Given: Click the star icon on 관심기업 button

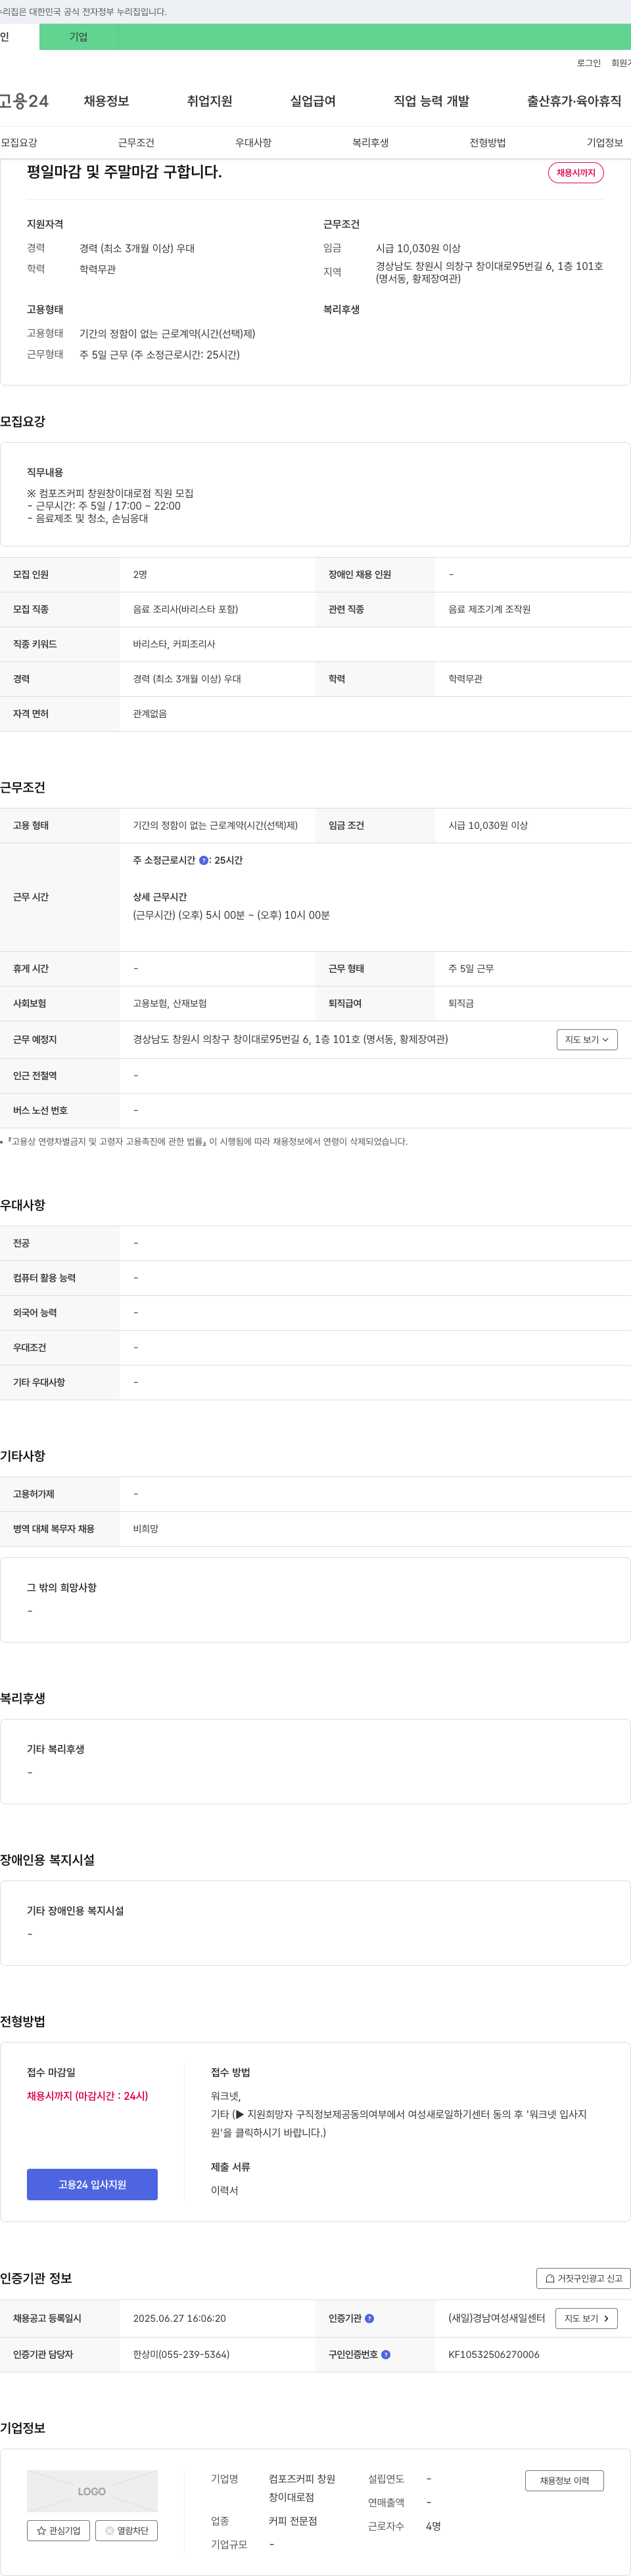Looking at the screenshot, I should 41,2530.
